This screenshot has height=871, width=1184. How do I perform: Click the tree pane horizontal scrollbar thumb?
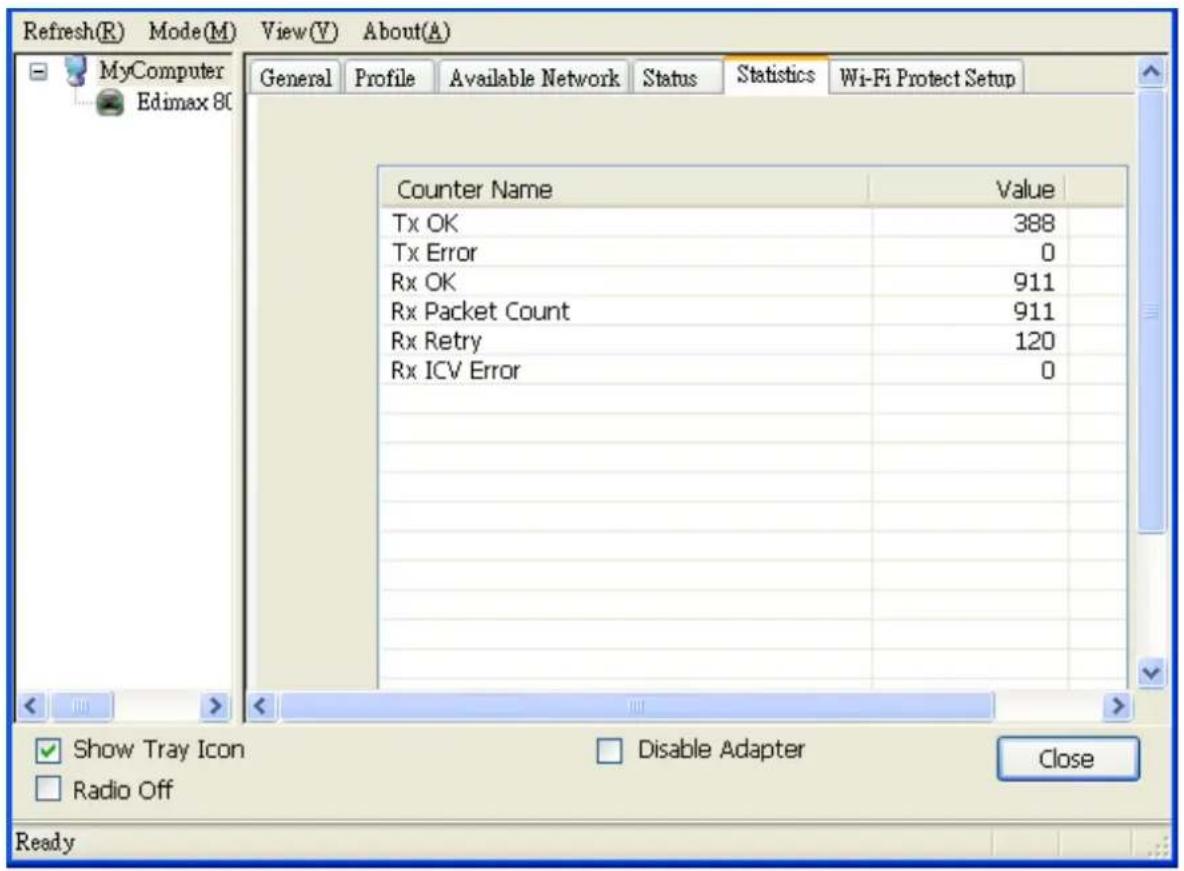click(80, 706)
